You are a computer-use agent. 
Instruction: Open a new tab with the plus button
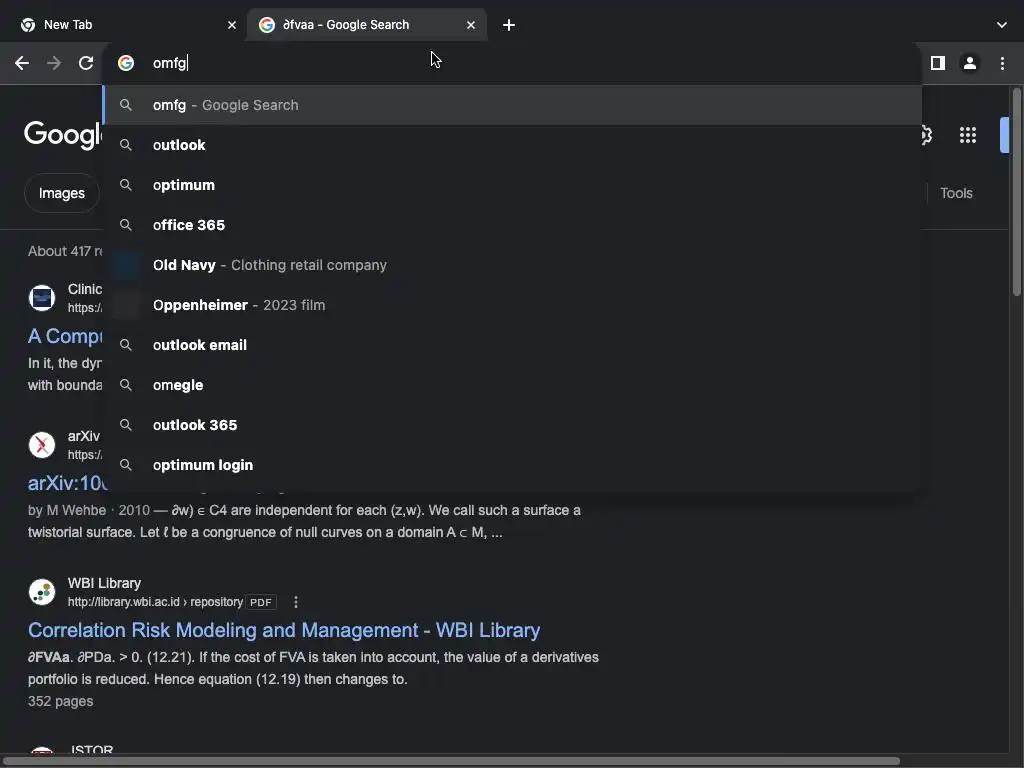pyautogui.click(x=509, y=25)
